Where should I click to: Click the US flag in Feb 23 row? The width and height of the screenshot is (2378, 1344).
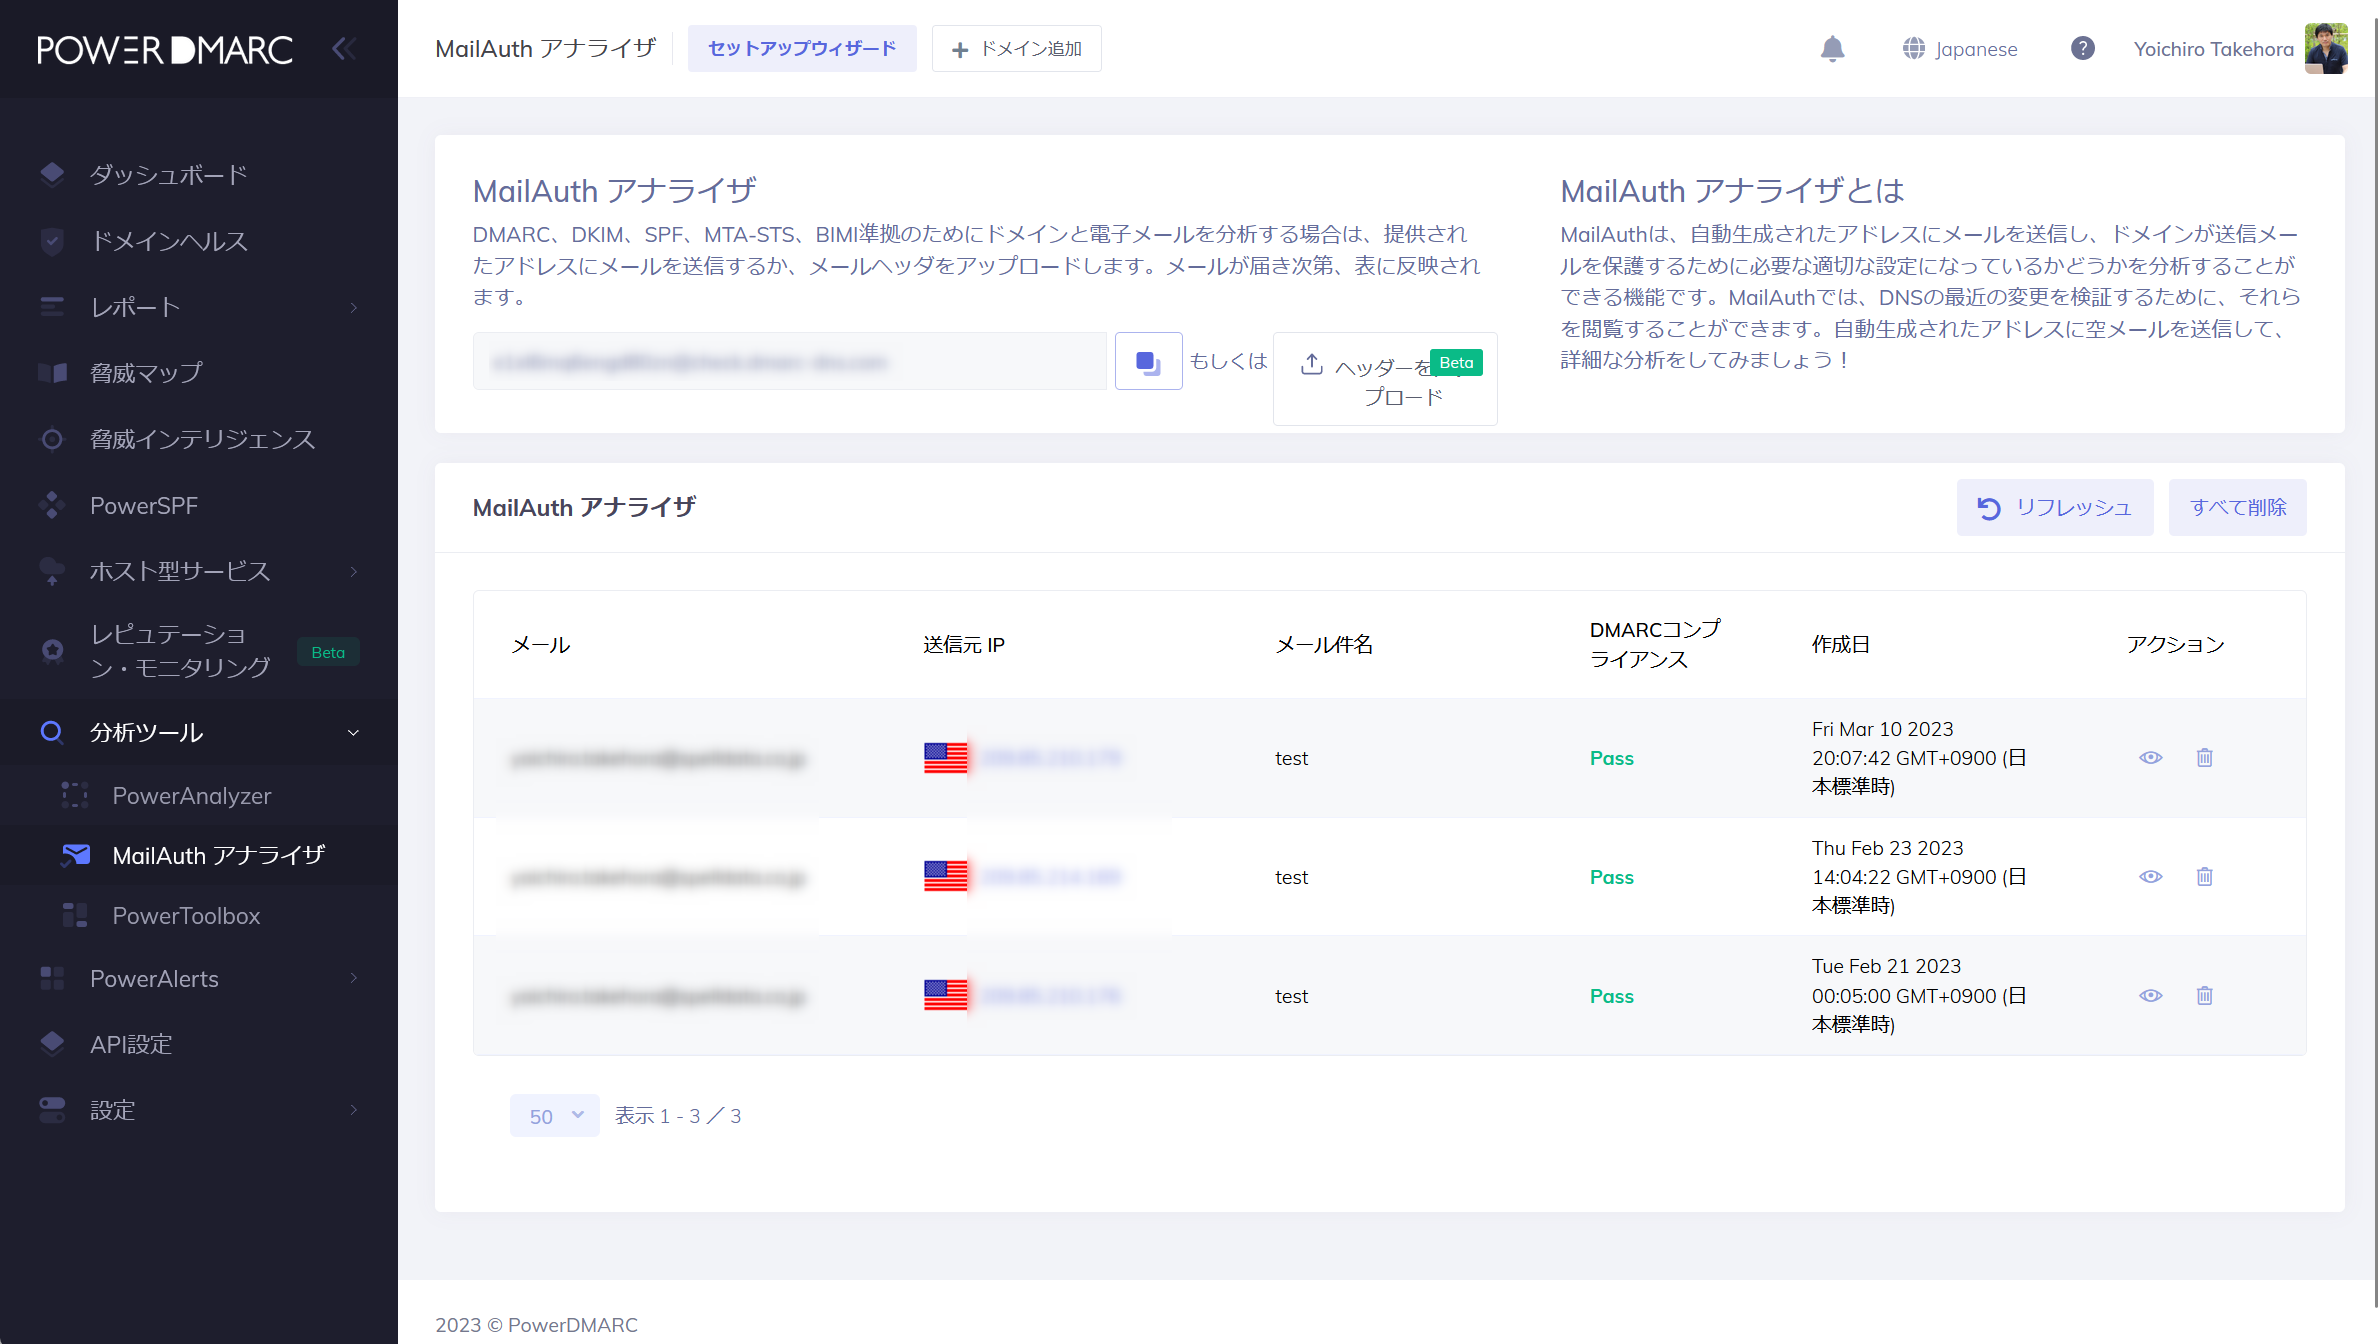945,877
